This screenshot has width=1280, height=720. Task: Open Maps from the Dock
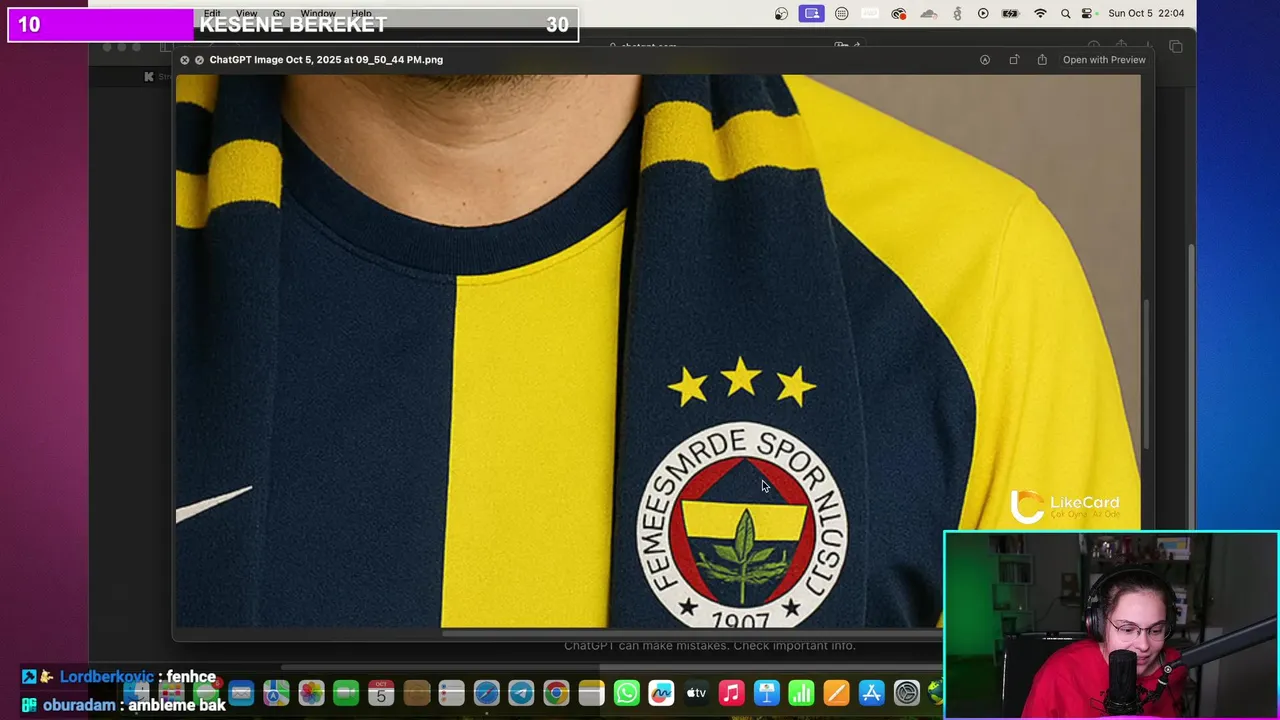[276, 693]
